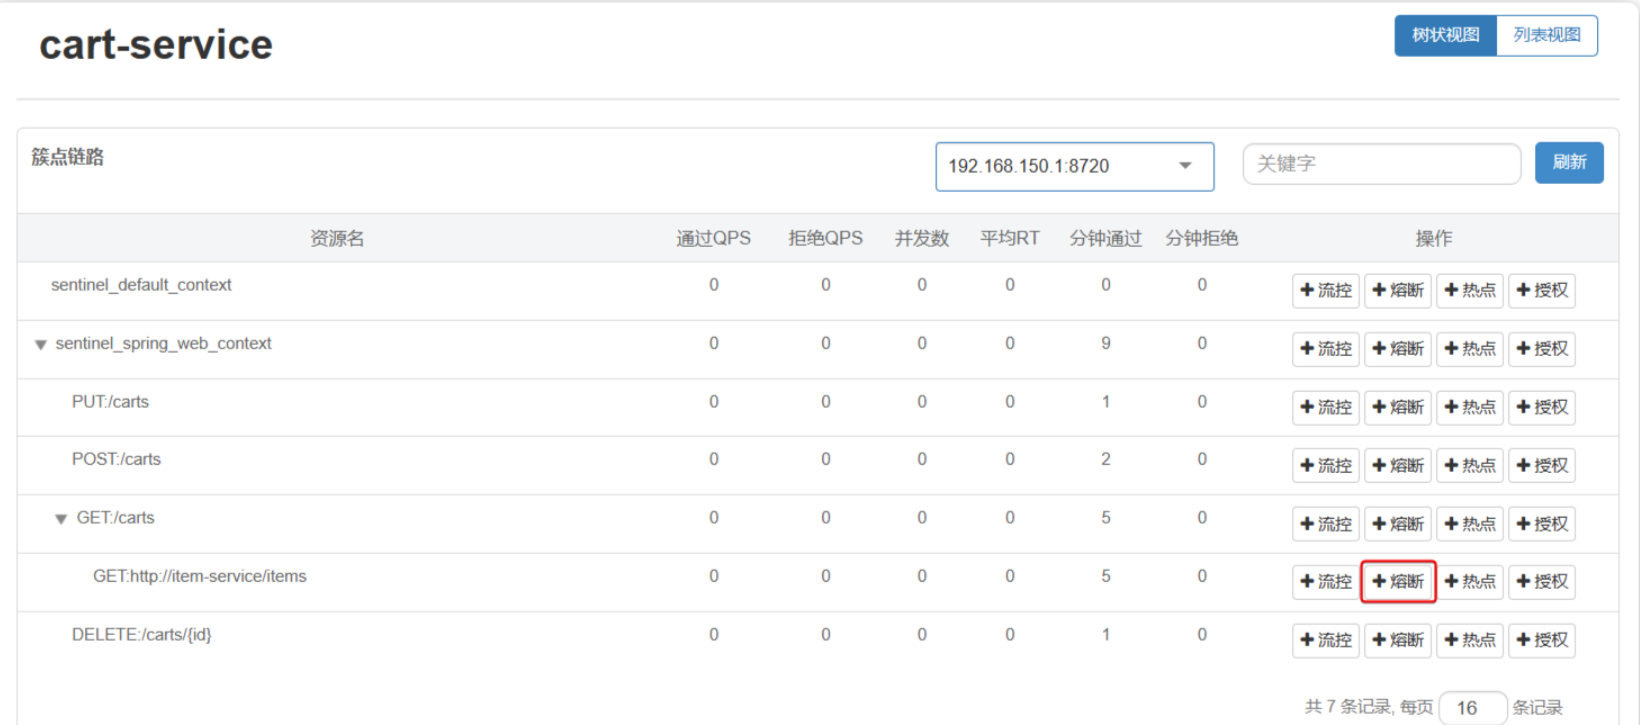Image resolution: width=1640 pixels, height=725 pixels.
Task: Switch to tree view tab (树状视图)
Action: [x=1445, y=35]
